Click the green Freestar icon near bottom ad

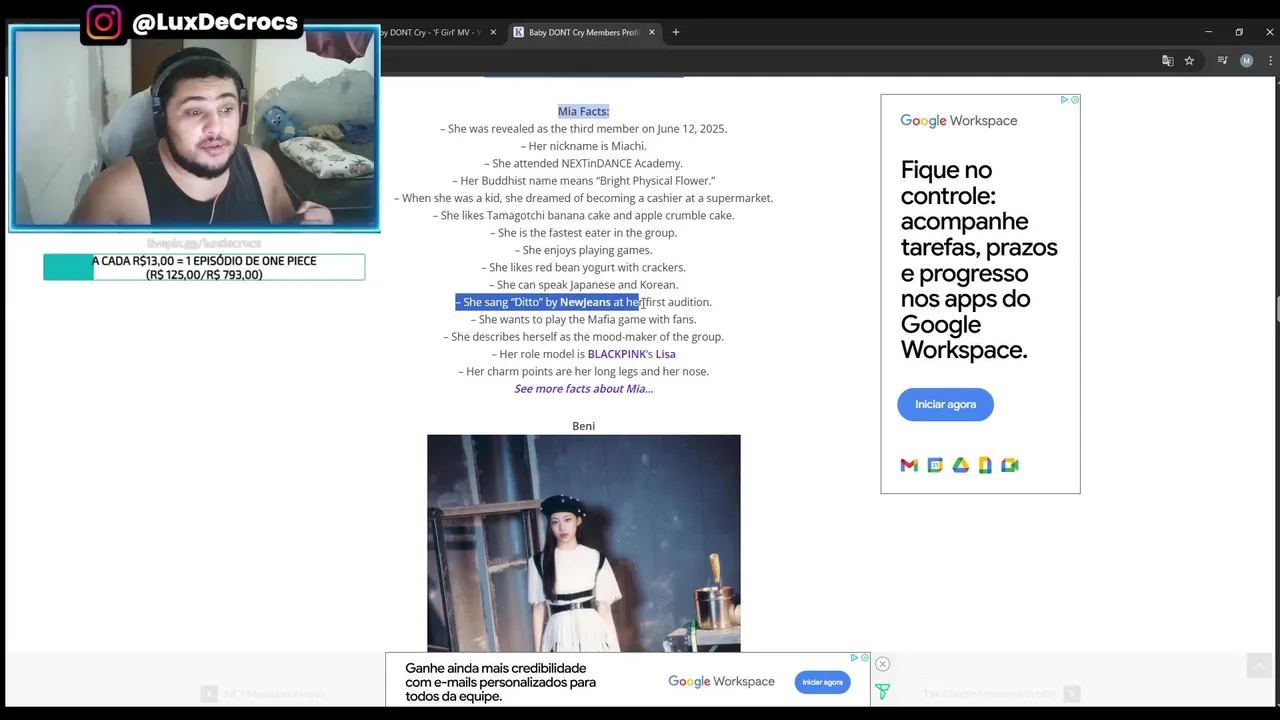pyautogui.click(x=882, y=691)
